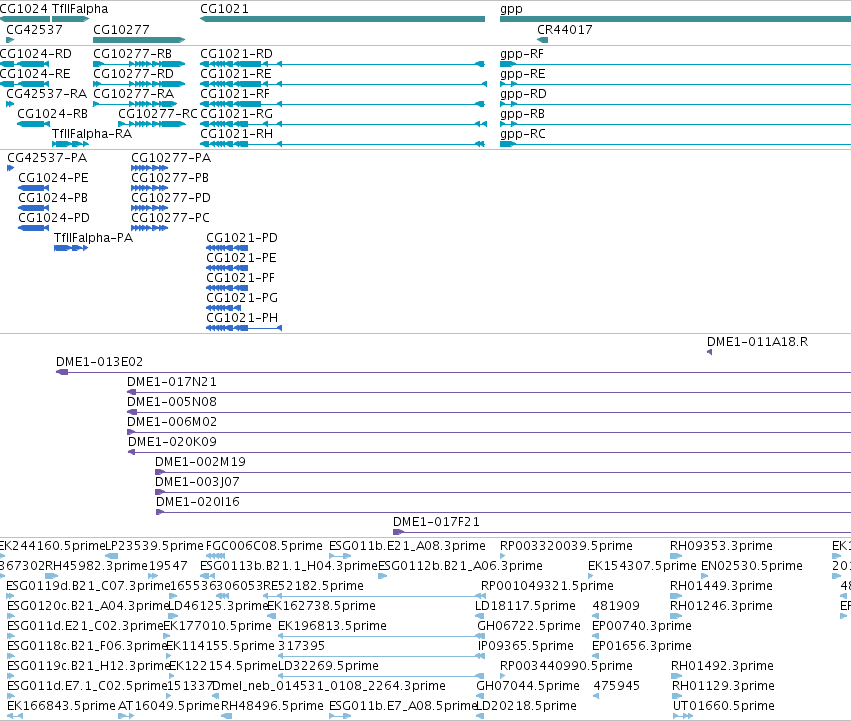This screenshot has height=721, width=851.
Task: Click the CR44017 gene arrow glyph
Action: point(542,40)
